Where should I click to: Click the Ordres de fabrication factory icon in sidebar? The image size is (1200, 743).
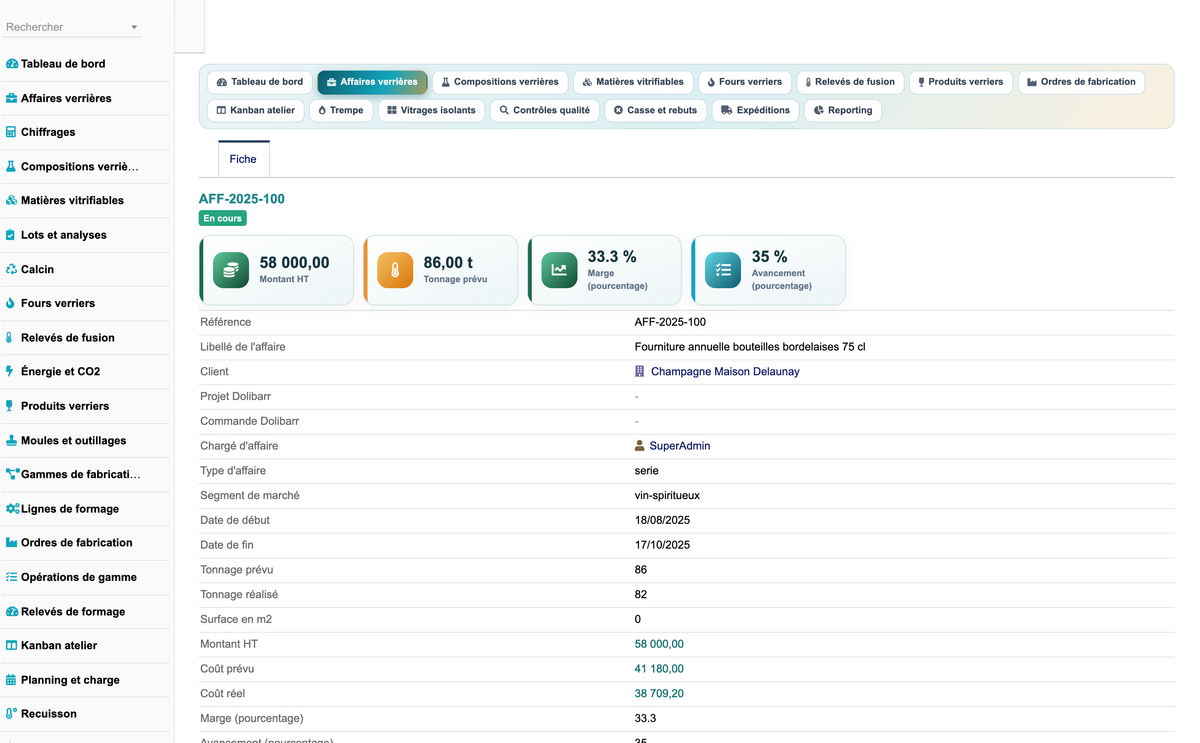12,543
